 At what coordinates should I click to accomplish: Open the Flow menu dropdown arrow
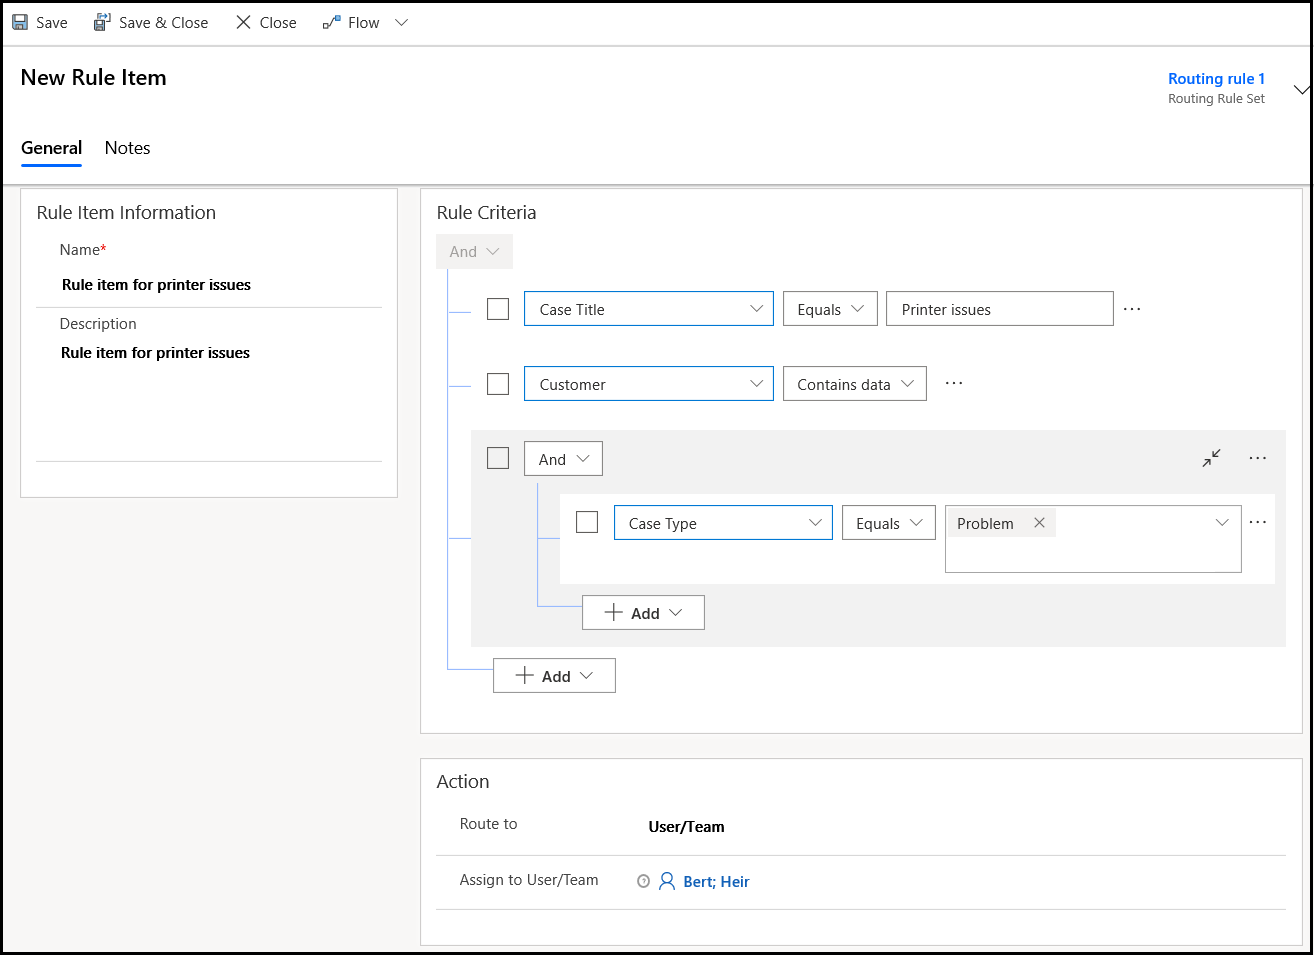(x=402, y=22)
